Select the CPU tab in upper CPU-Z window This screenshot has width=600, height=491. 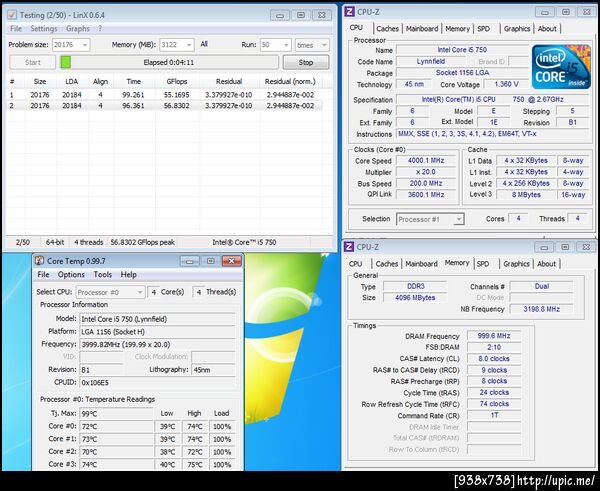tap(356, 28)
